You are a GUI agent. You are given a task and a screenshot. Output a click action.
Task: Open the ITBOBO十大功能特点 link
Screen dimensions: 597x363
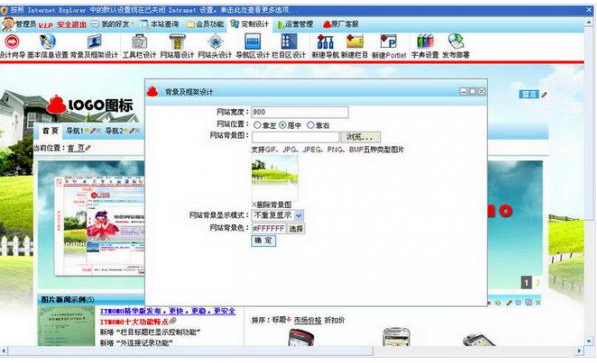pyautogui.click(x=134, y=322)
